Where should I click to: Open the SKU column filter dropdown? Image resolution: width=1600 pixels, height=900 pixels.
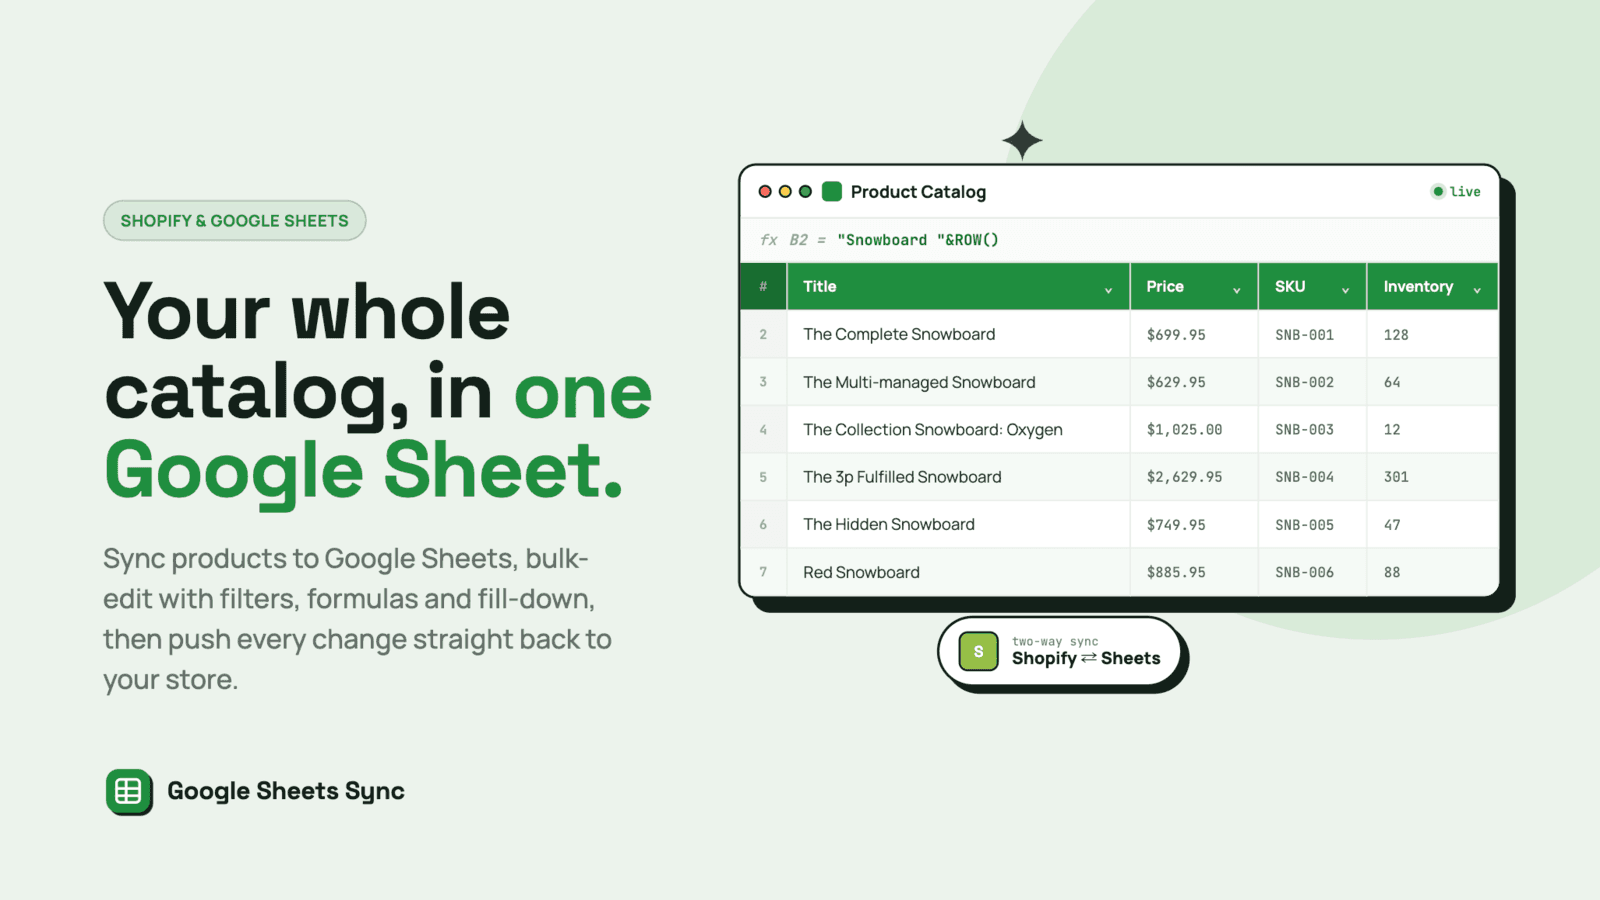point(1345,290)
